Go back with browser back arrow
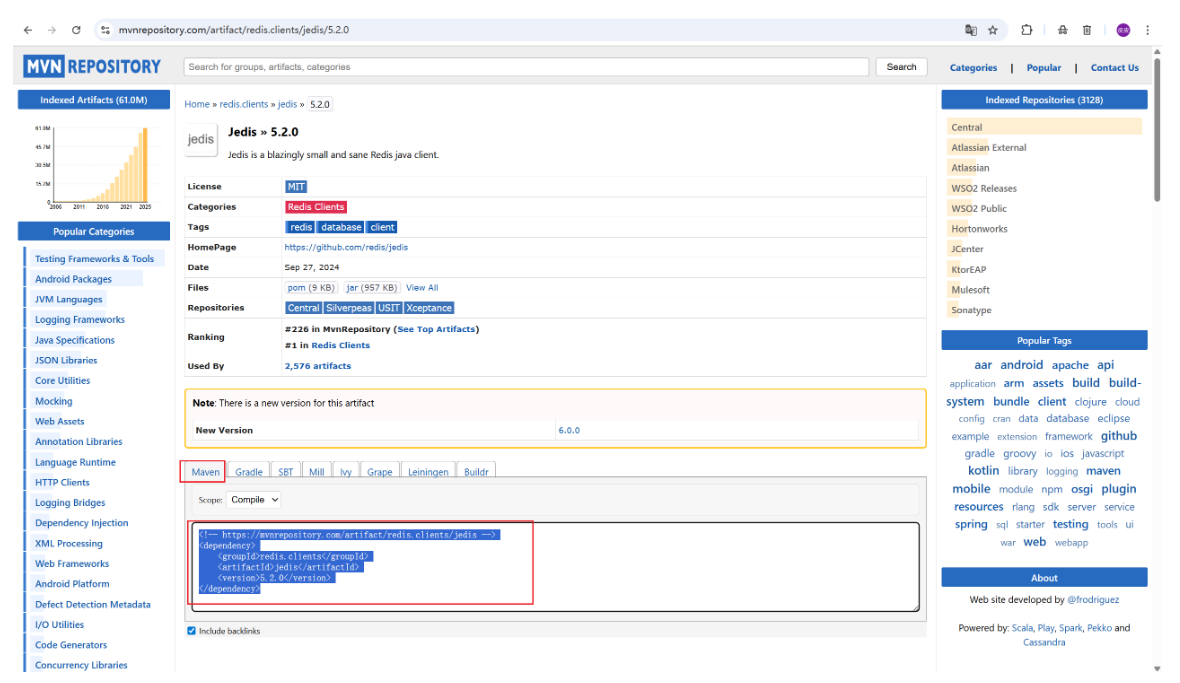1180x683 pixels. tap(28, 30)
